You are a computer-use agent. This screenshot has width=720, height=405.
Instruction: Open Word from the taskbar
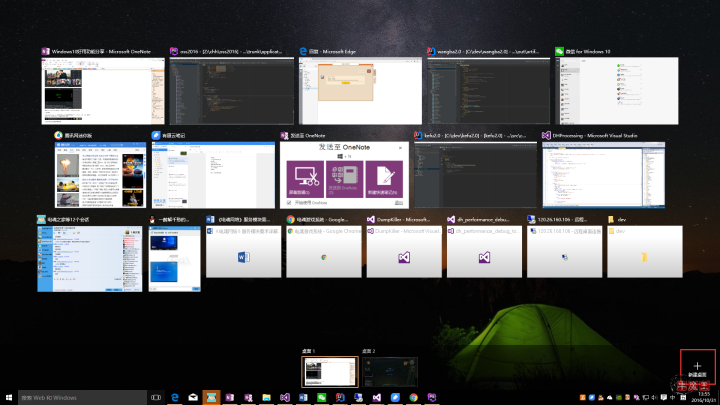(303, 398)
